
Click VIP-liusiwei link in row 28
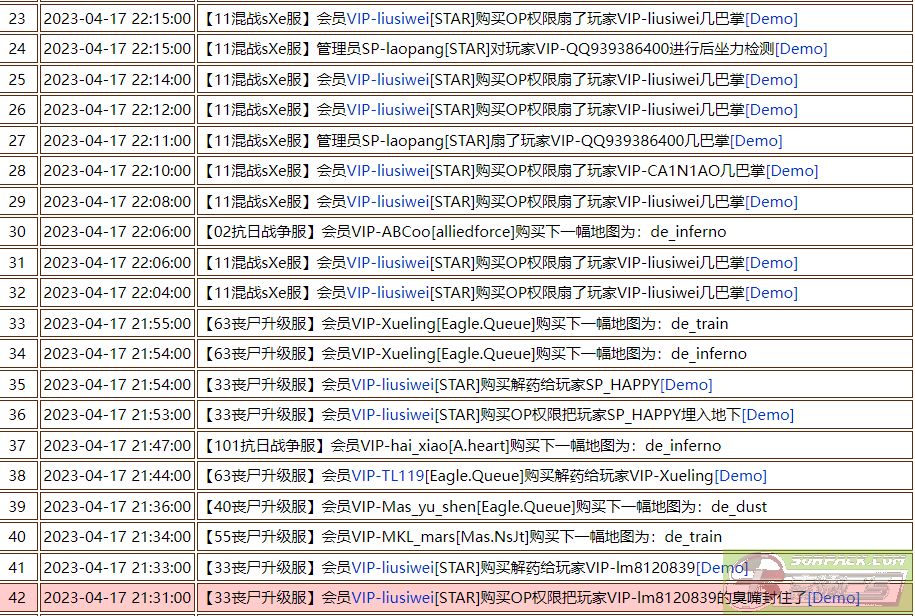pyautogui.click(x=388, y=171)
